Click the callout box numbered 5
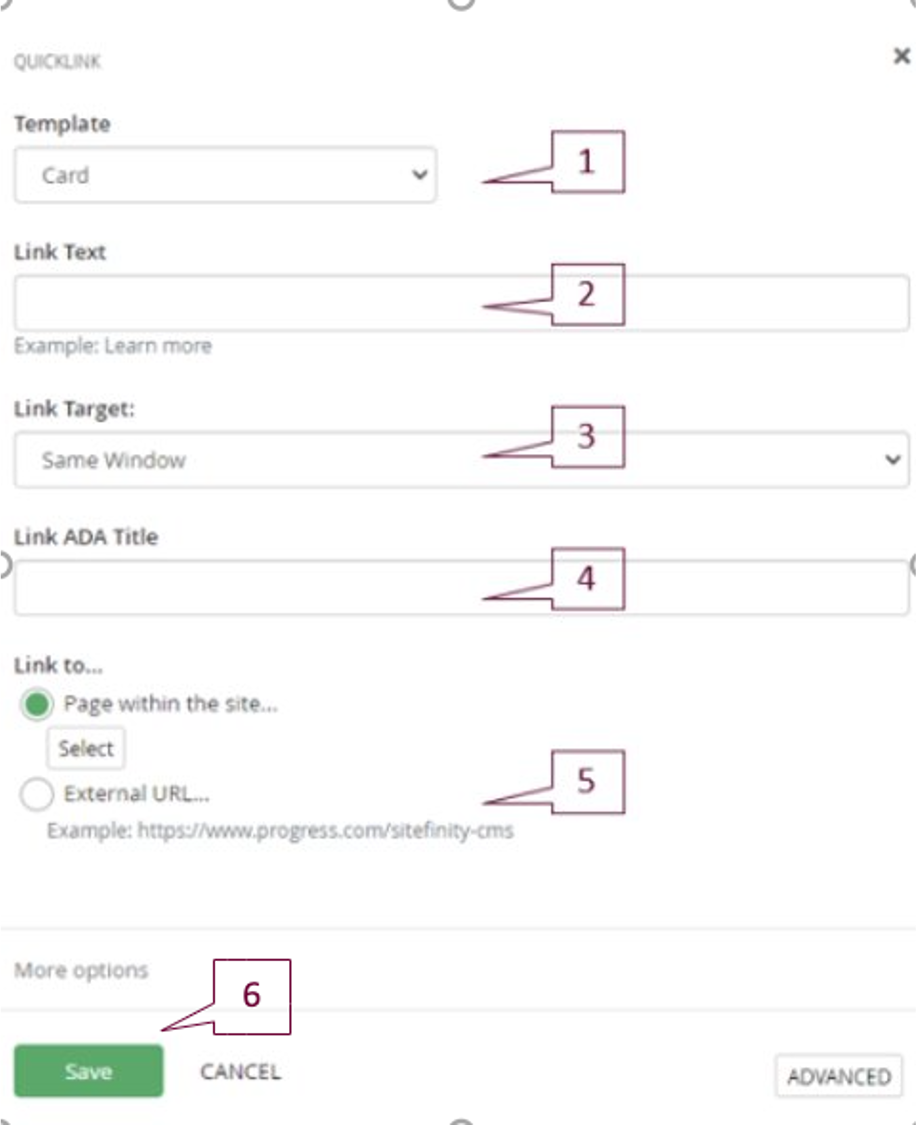Screen dimensions: 916x1125 pyautogui.click(x=587, y=781)
